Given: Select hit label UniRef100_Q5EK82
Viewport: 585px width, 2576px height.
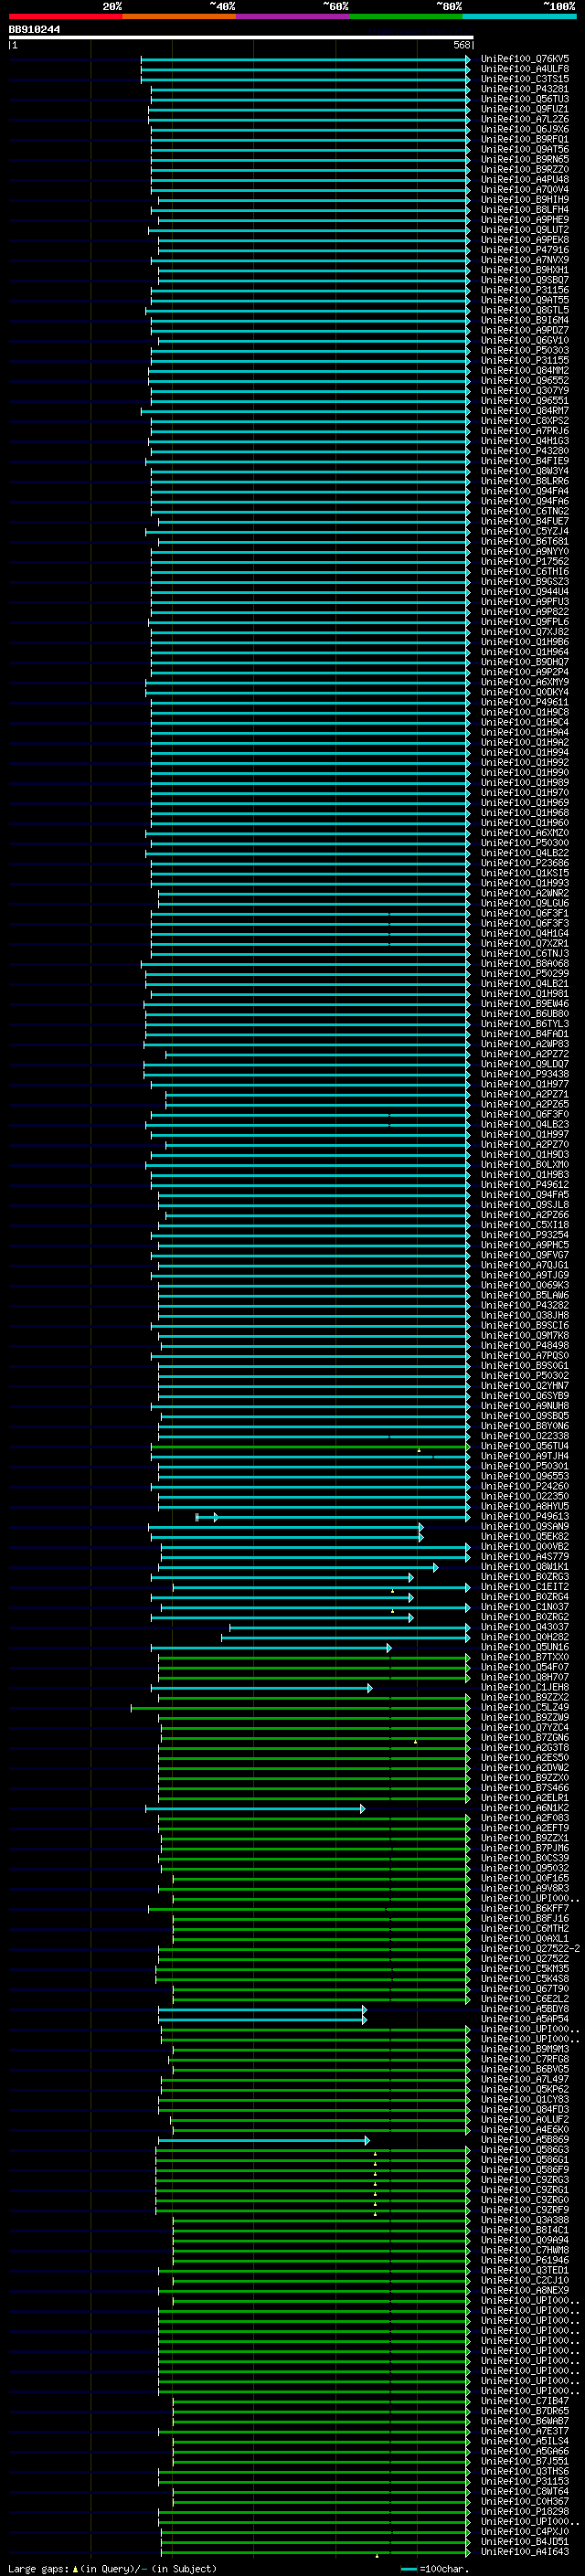Looking at the screenshot, I should pyautogui.click(x=525, y=1537).
